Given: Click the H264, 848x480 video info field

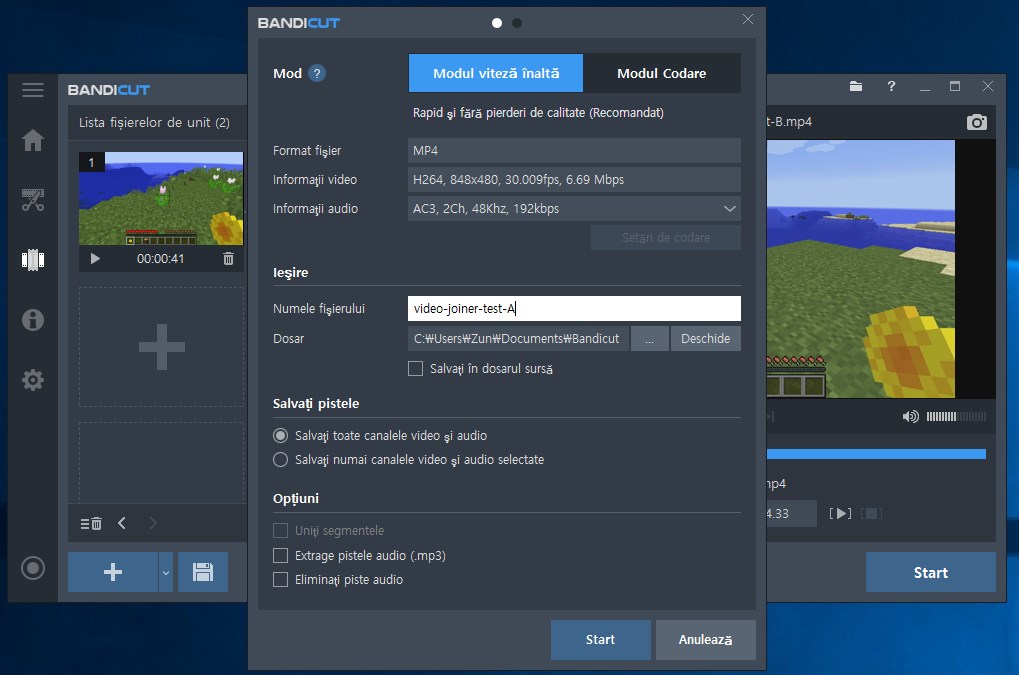Looking at the screenshot, I should [574, 179].
